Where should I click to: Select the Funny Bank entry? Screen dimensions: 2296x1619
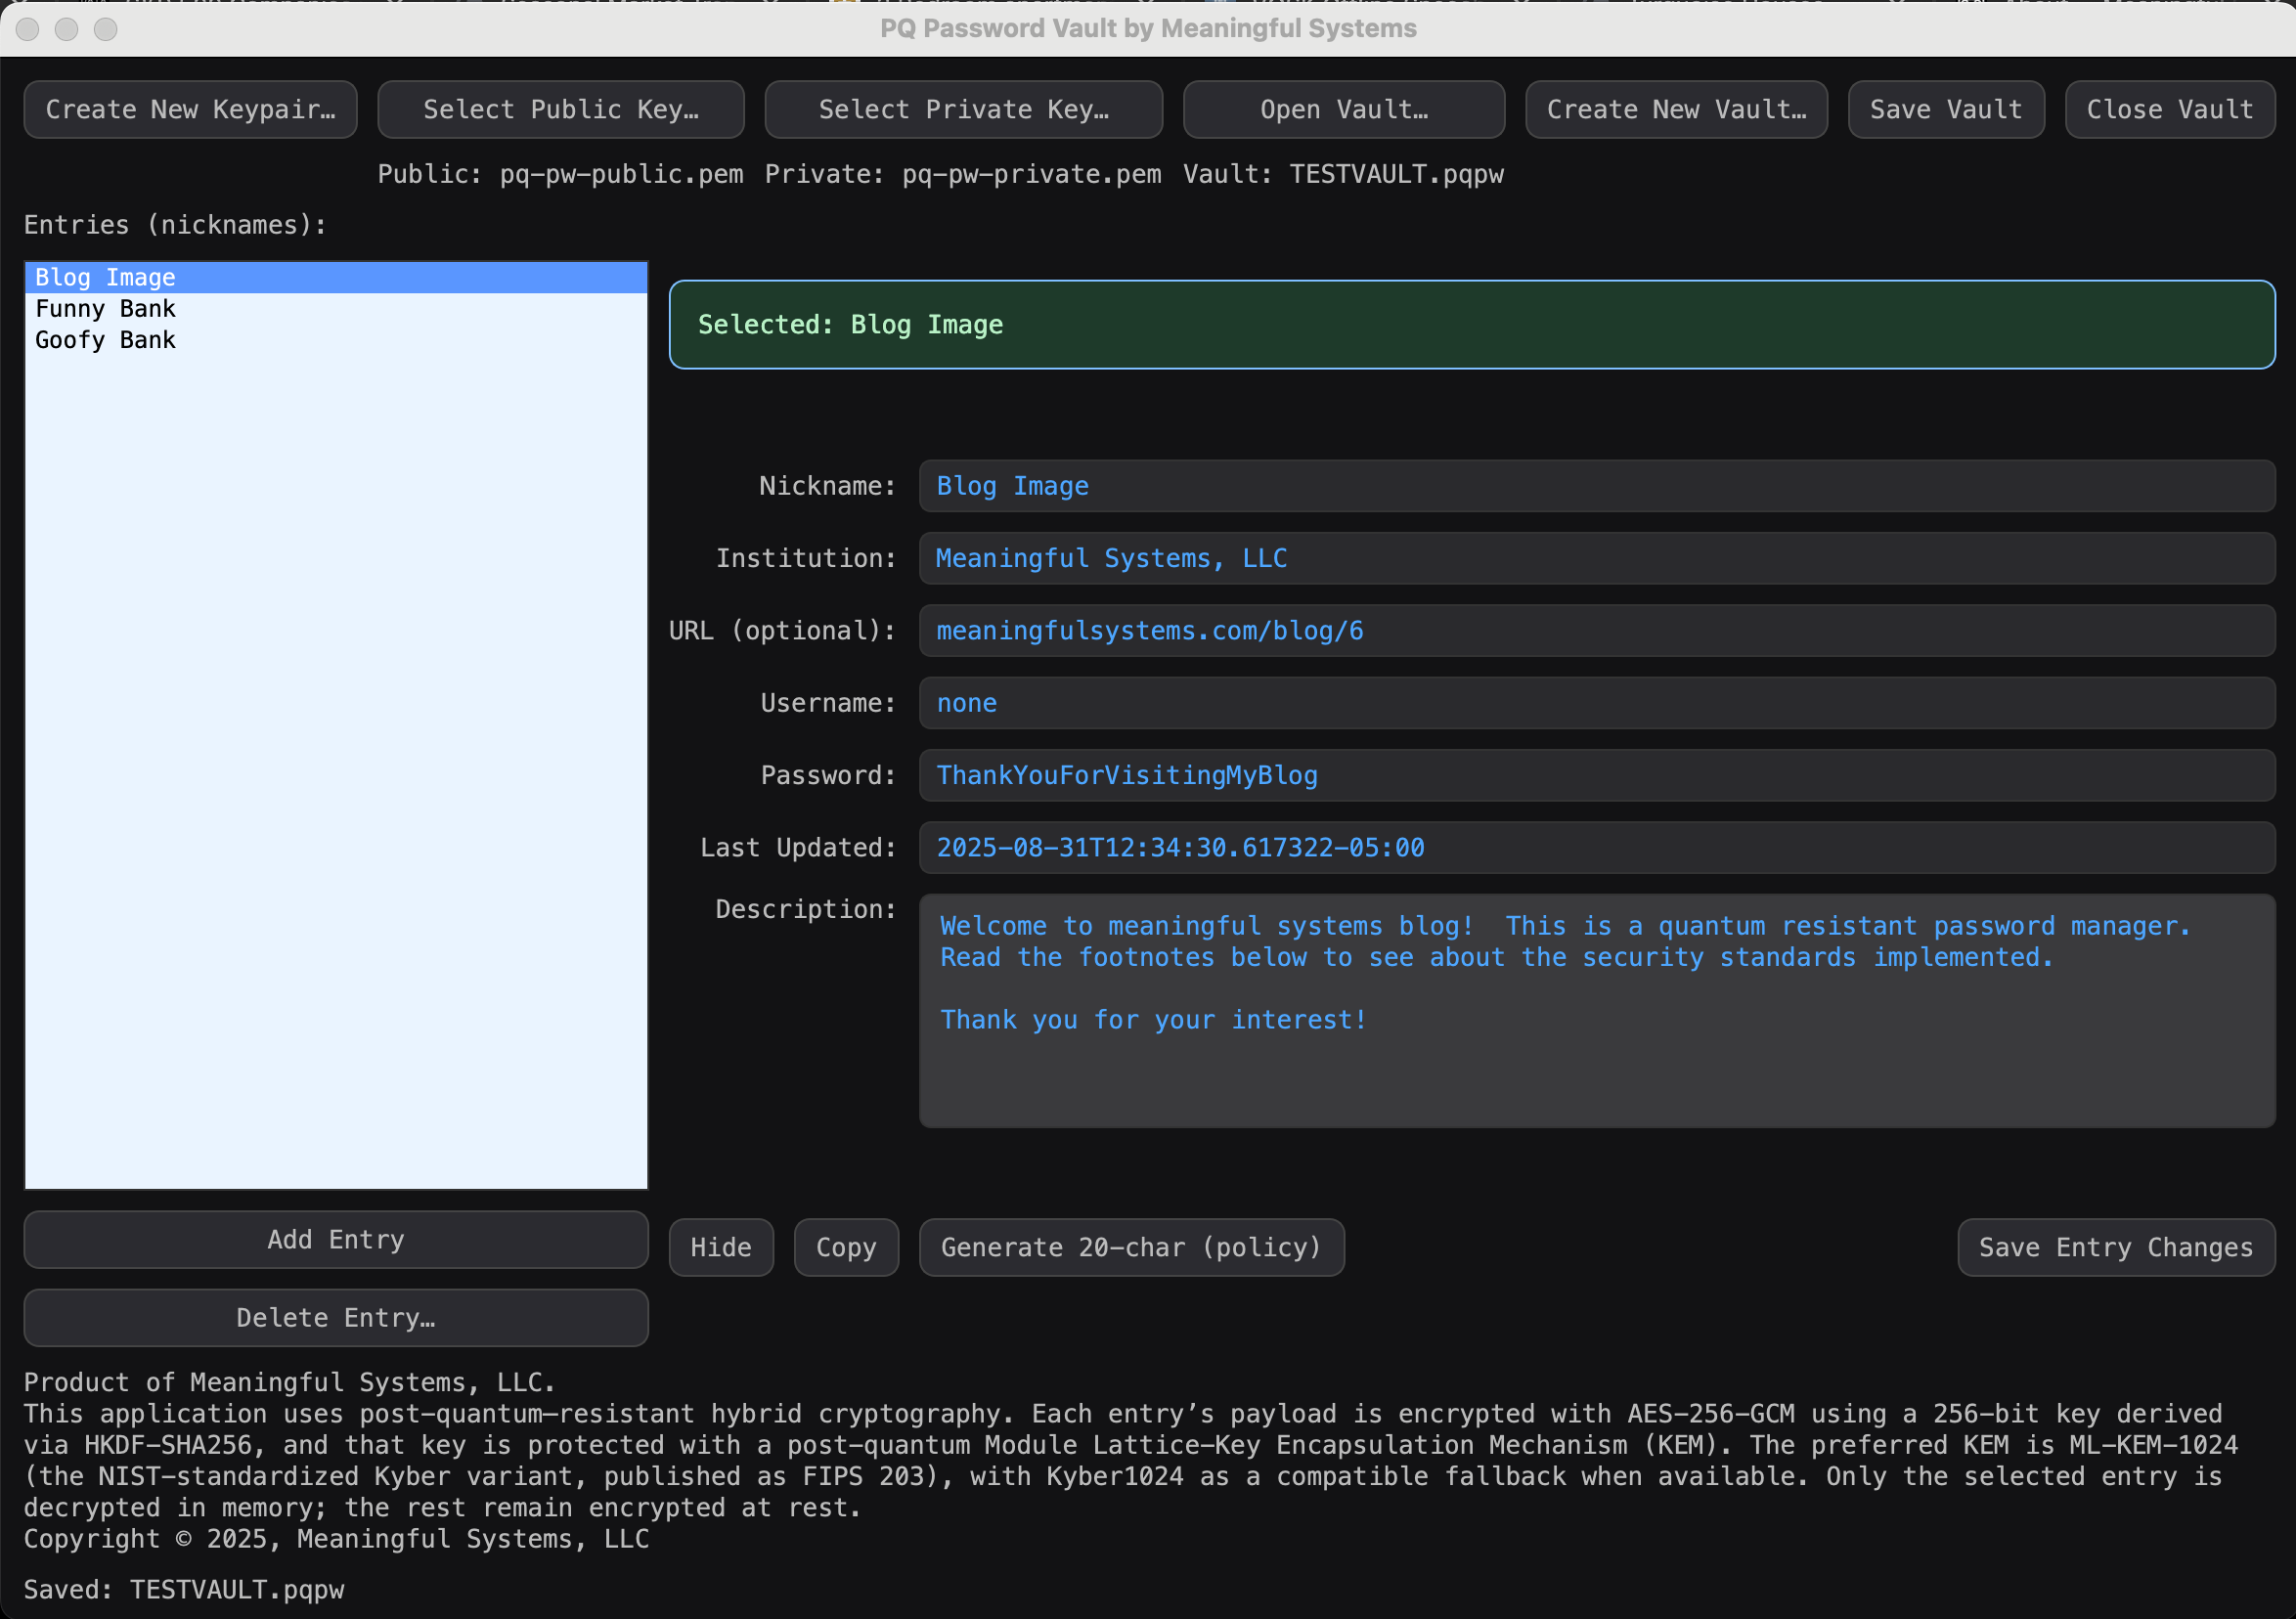pyautogui.click(x=336, y=308)
